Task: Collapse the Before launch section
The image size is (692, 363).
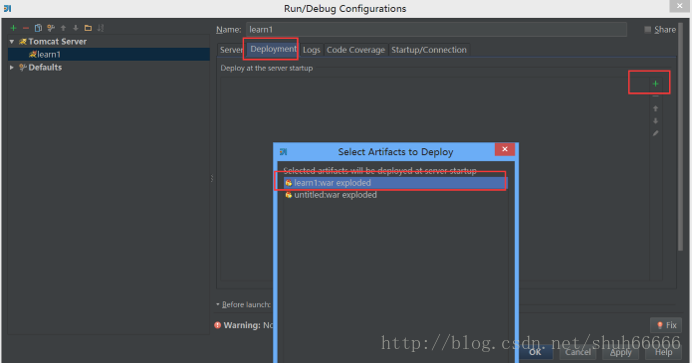Action: 218,304
